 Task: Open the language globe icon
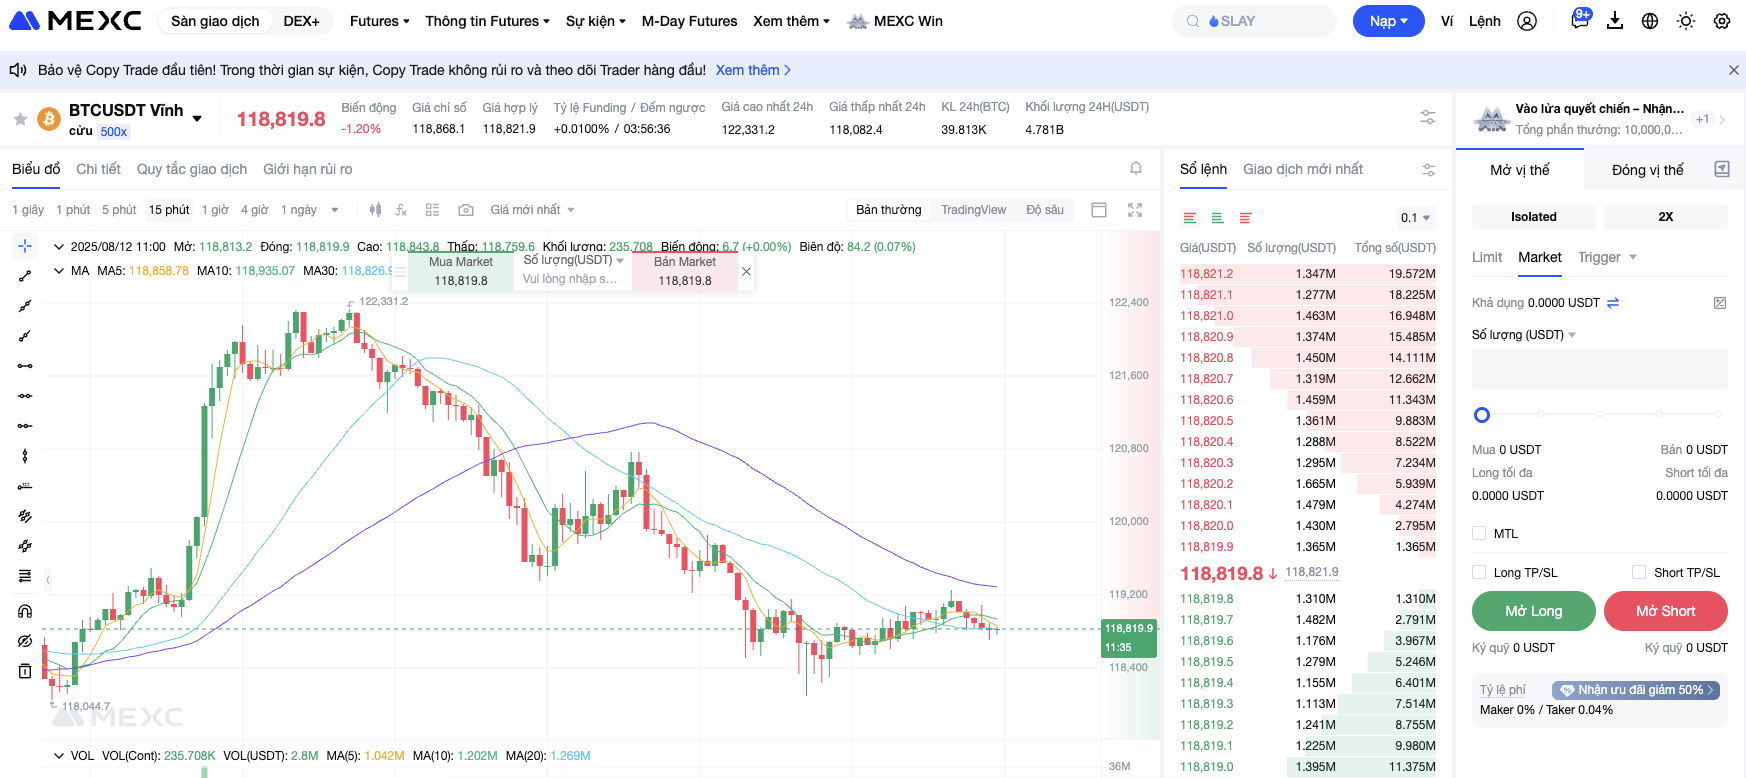click(1650, 21)
